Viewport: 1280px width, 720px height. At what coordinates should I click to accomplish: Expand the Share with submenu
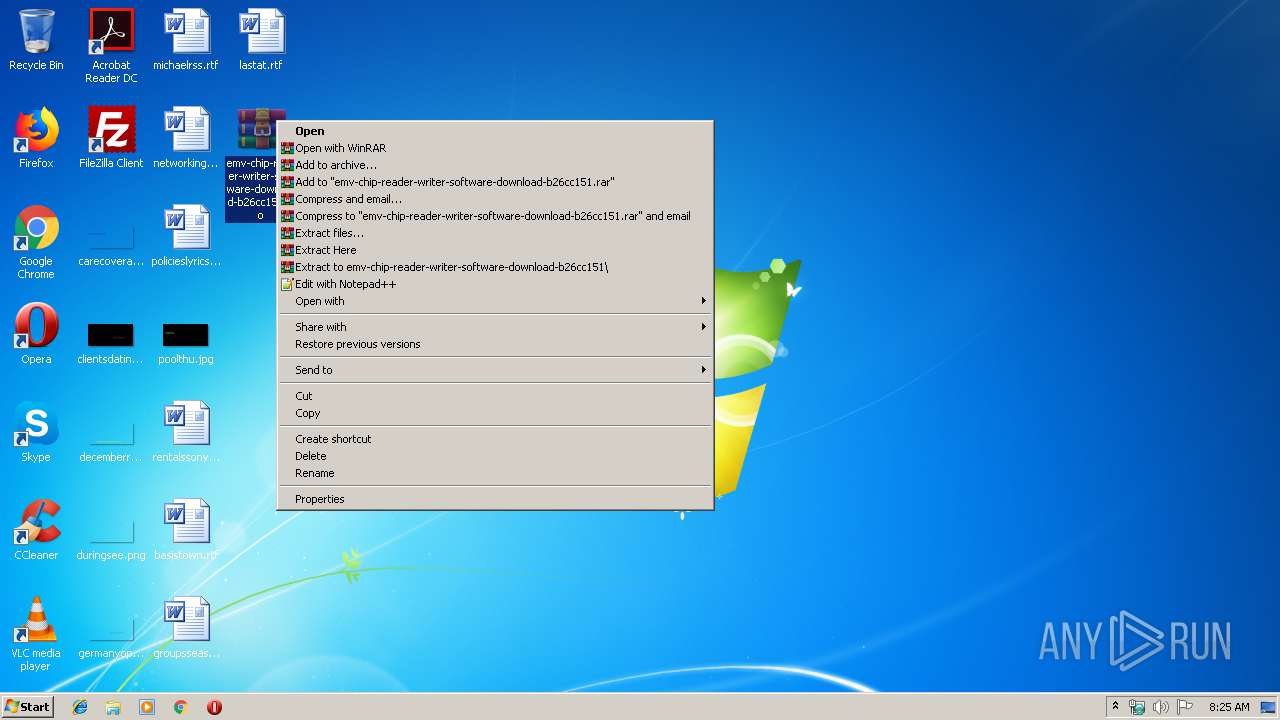[495, 327]
